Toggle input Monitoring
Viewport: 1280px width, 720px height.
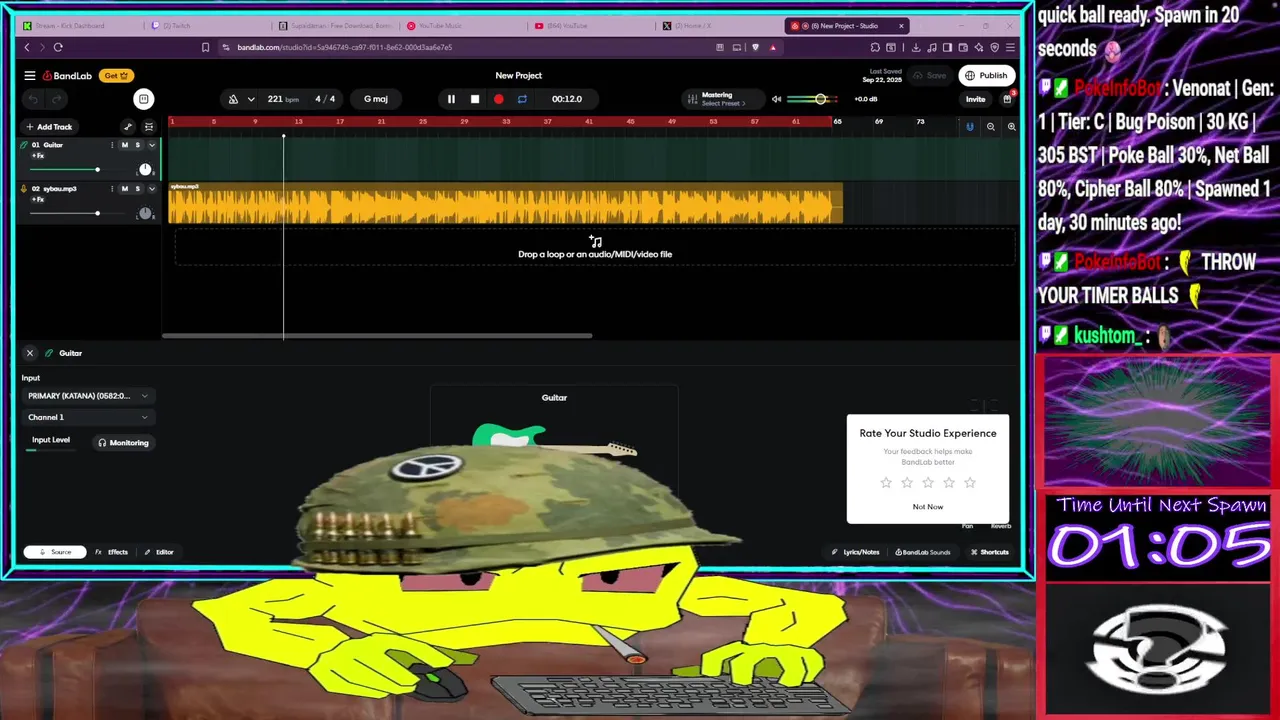(x=123, y=443)
